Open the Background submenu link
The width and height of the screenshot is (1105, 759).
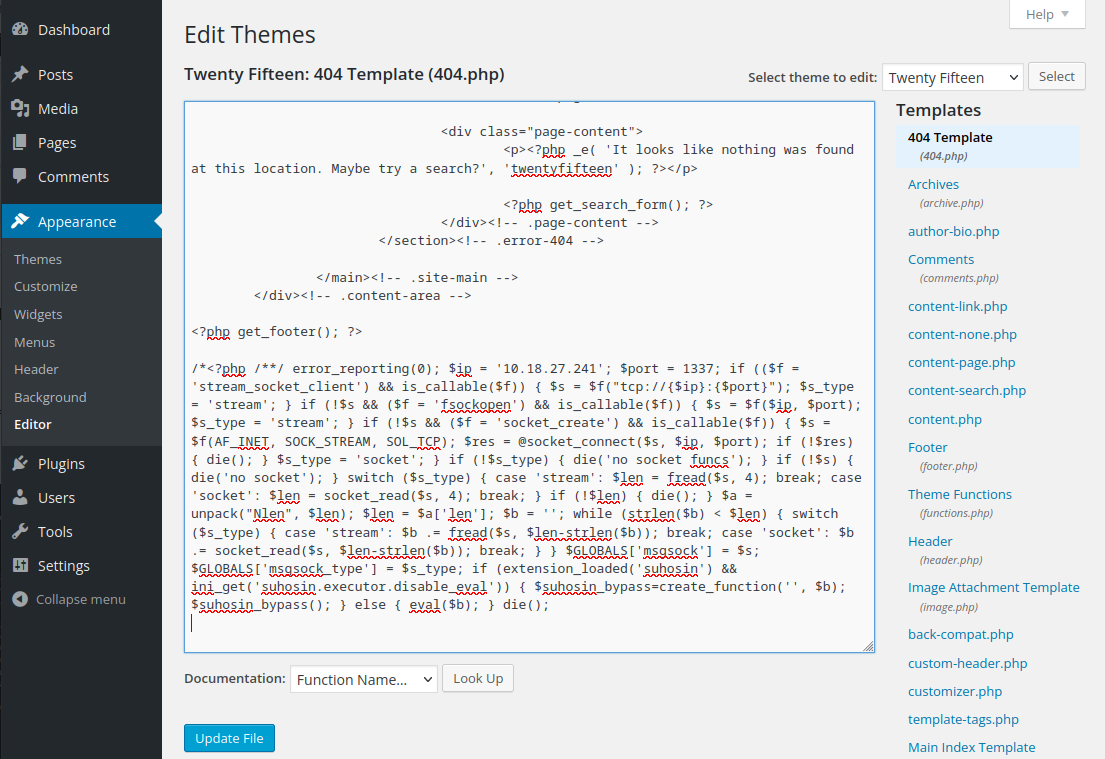(50, 397)
